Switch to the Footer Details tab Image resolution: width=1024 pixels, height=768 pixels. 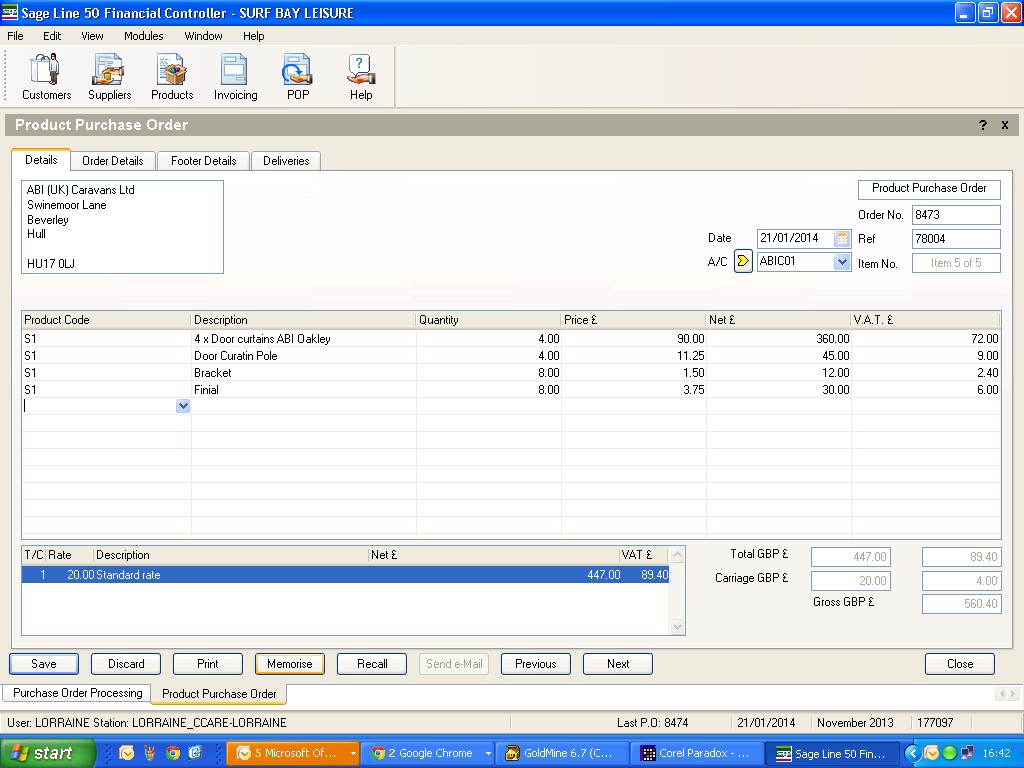204,161
